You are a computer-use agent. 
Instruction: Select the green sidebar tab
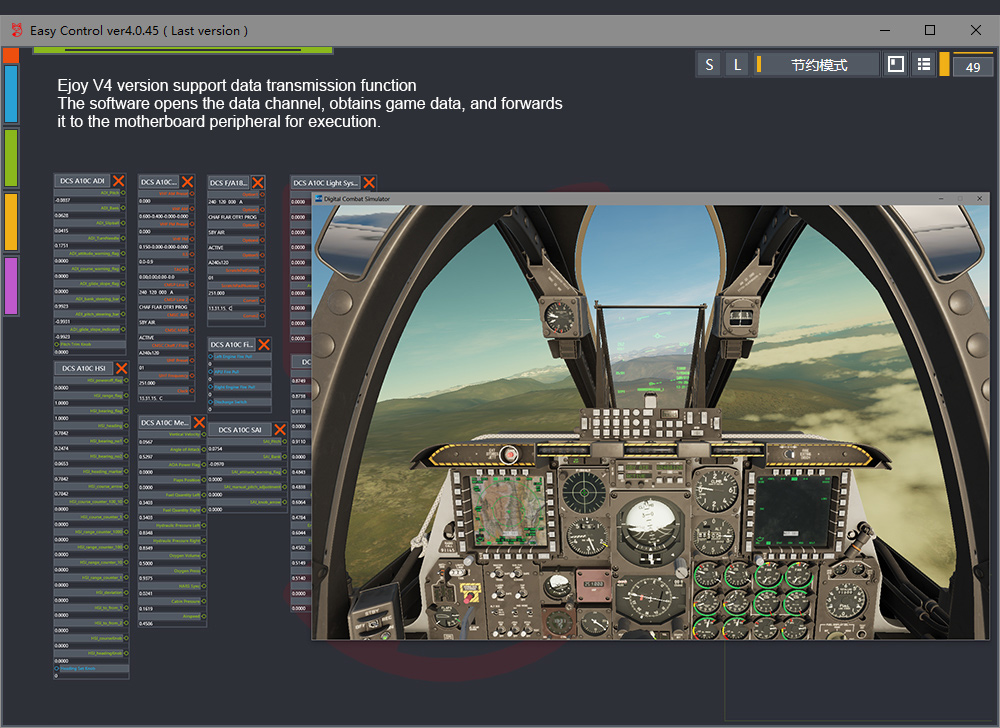[x=11, y=157]
